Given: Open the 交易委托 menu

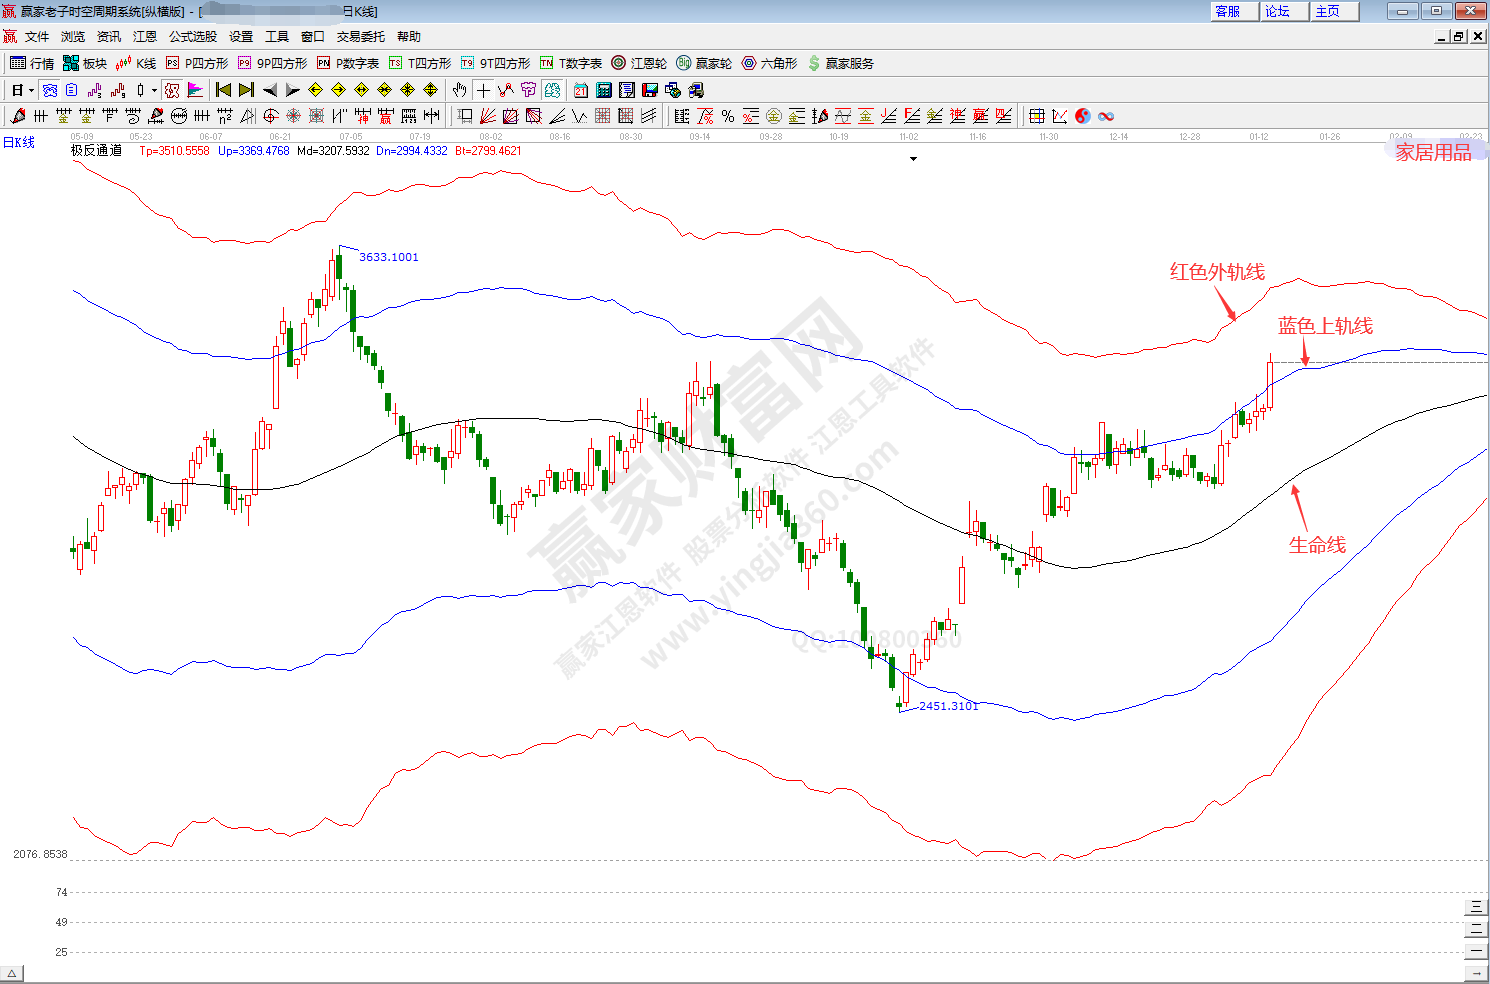Looking at the screenshot, I should (360, 36).
